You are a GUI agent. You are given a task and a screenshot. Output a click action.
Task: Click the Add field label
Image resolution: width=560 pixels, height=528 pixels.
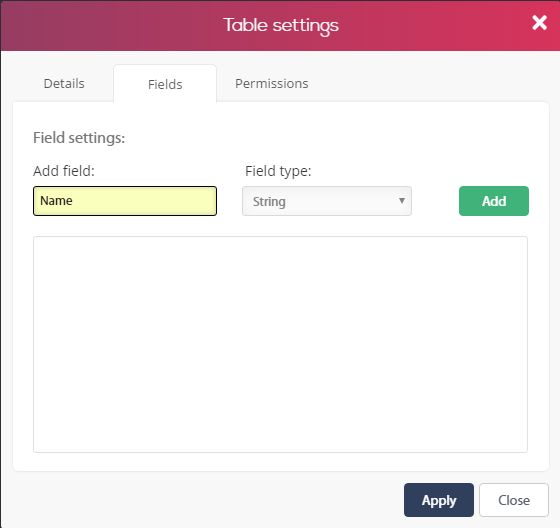pos(64,171)
